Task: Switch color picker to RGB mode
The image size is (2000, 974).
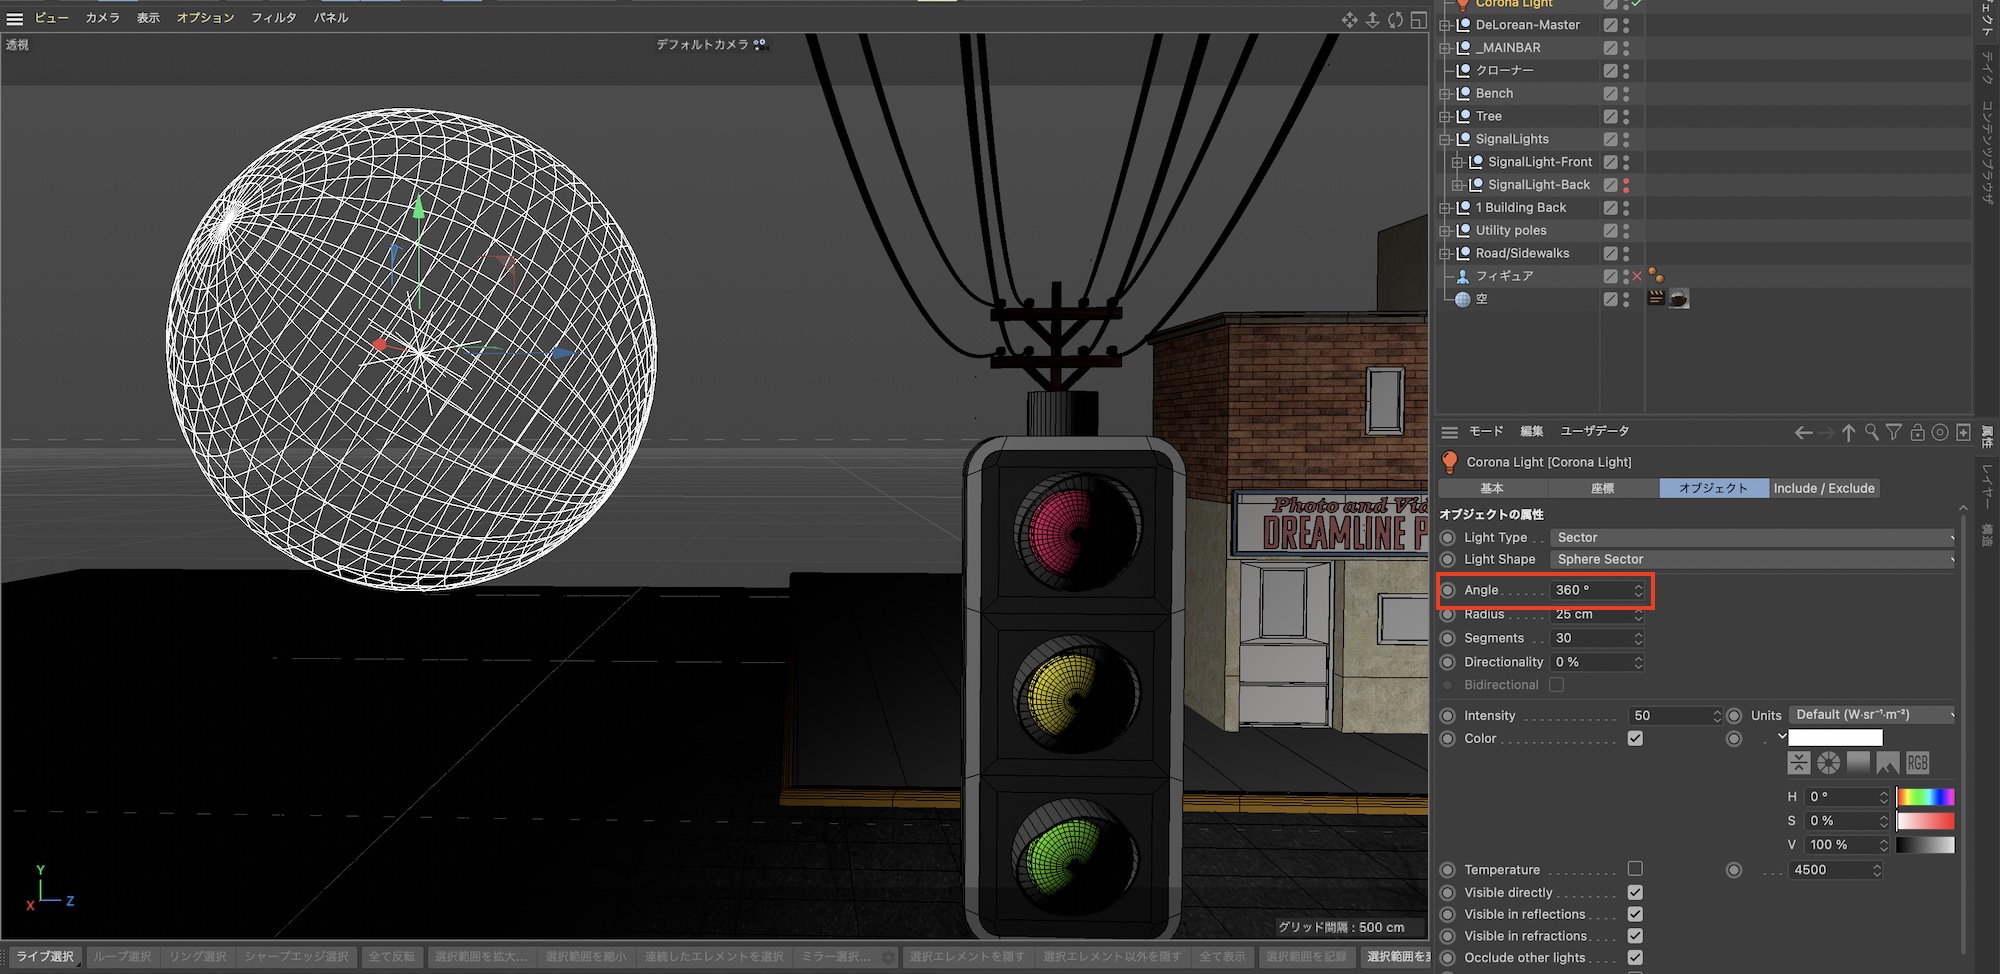Action: pyautogui.click(x=1917, y=763)
